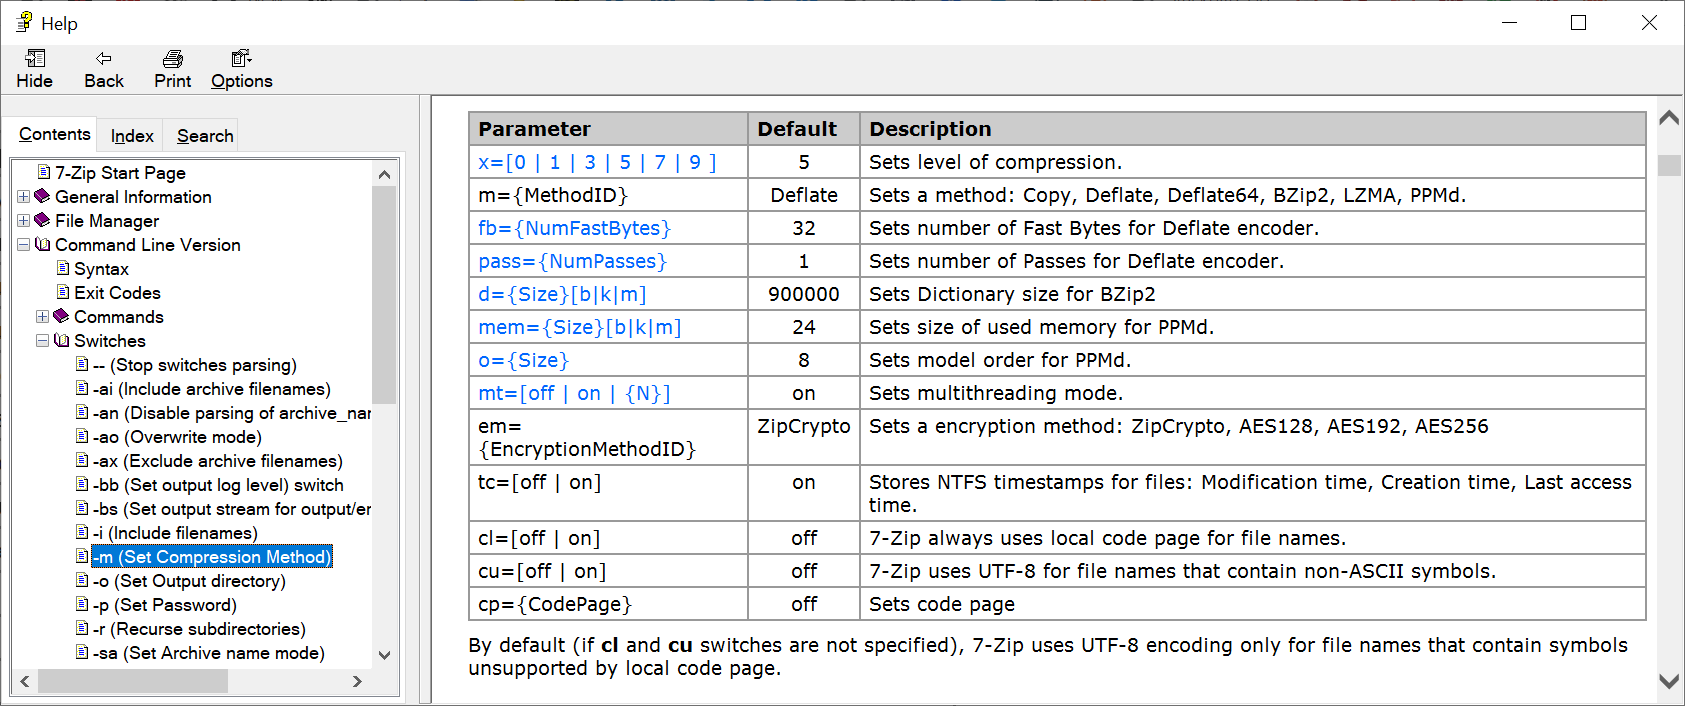1685x706 pixels.
Task: Click the Switches open book icon
Action: 61,340
